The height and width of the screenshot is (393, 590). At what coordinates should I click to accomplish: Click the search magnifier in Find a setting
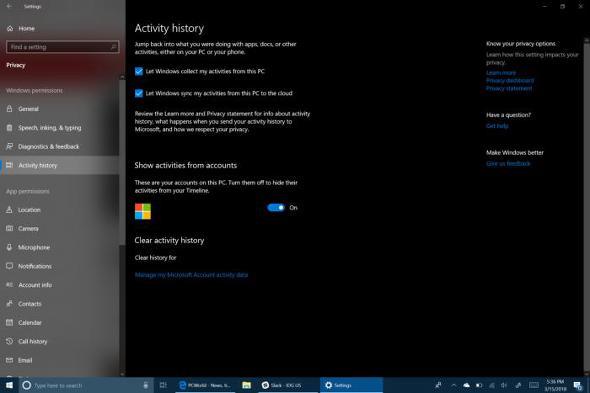[x=113, y=47]
